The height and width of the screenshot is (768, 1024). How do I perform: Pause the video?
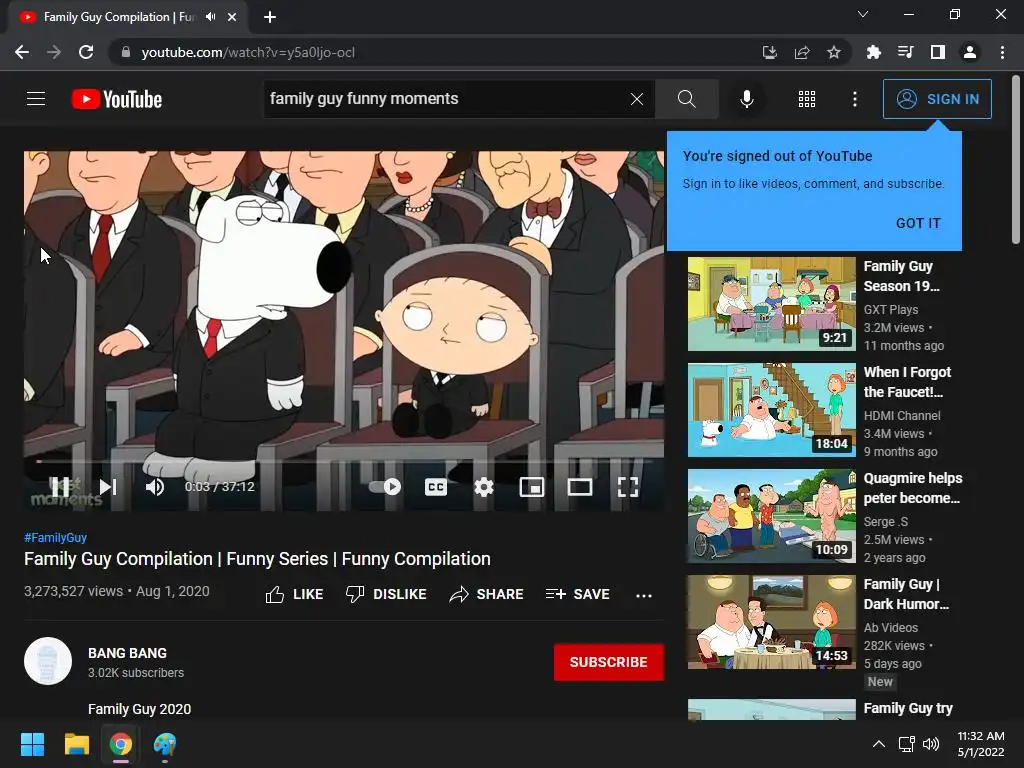[x=60, y=487]
